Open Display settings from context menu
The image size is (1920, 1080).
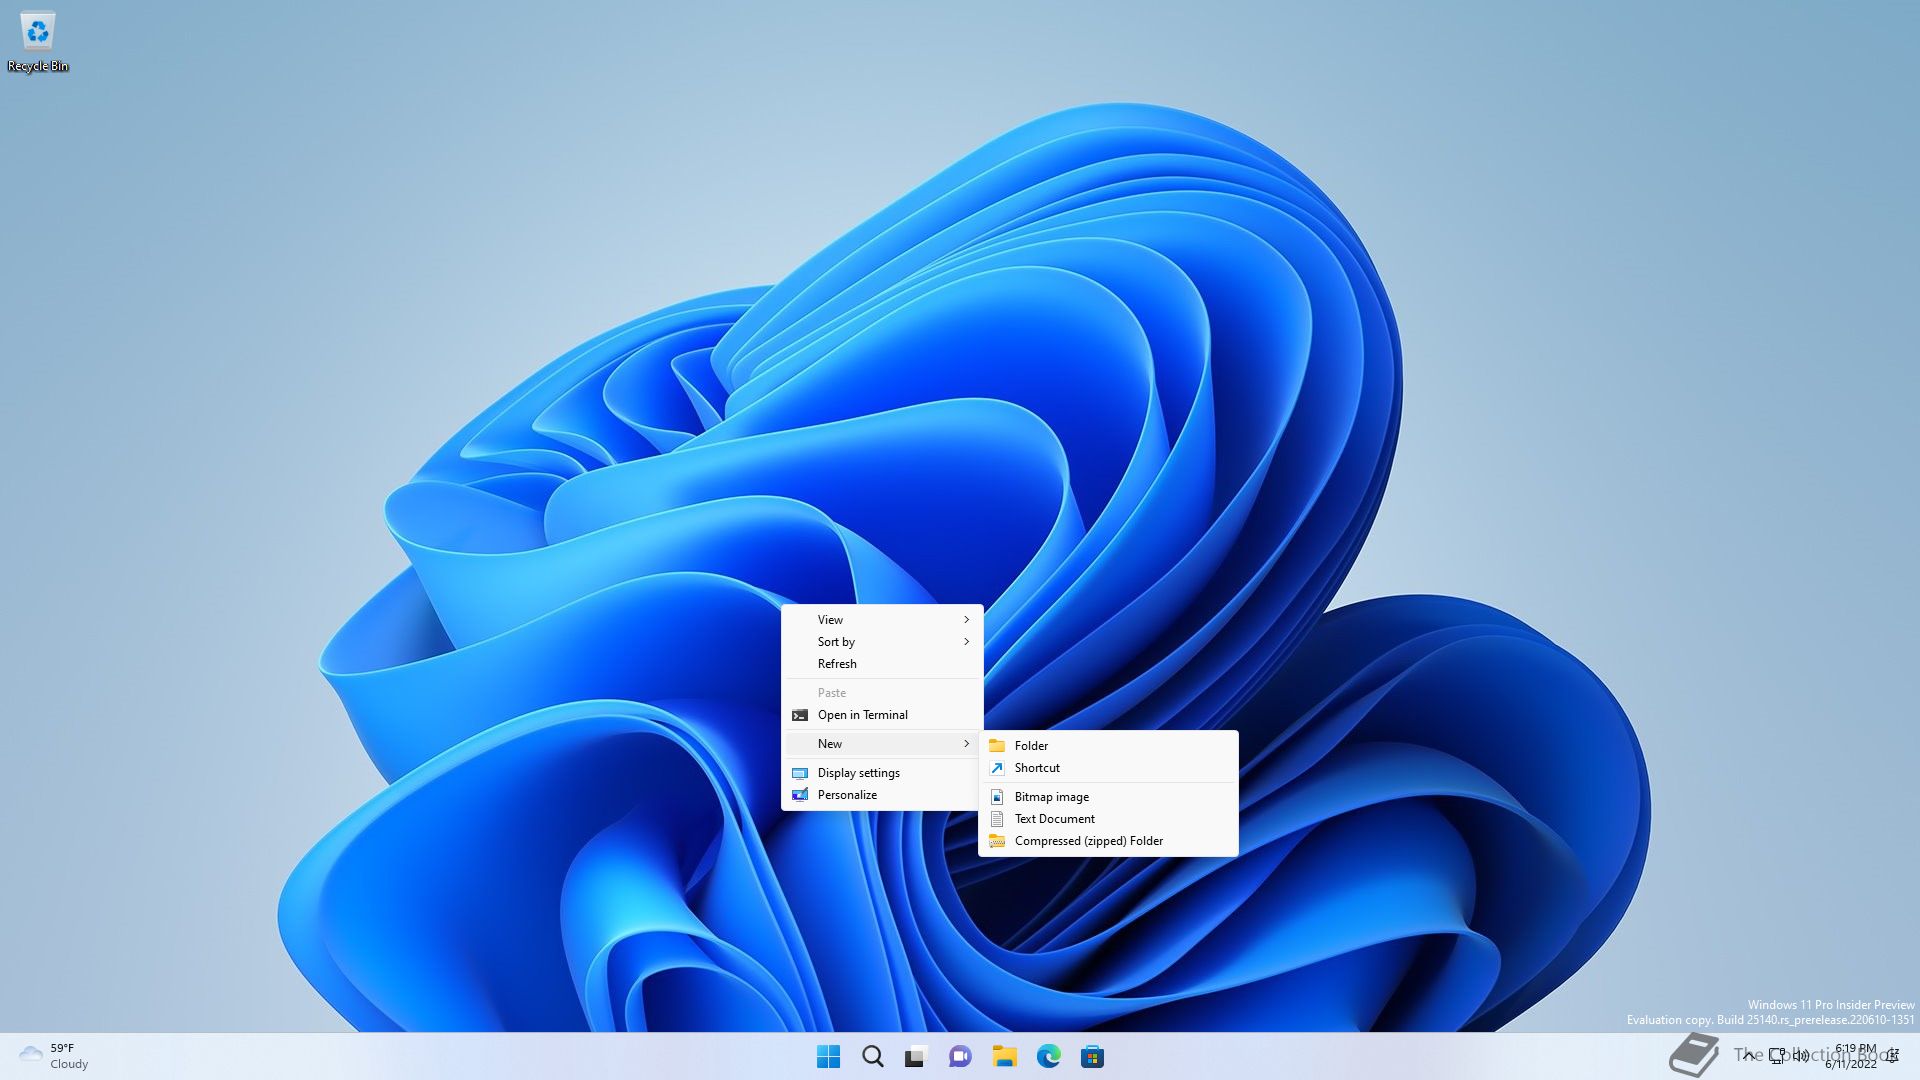coord(882,773)
